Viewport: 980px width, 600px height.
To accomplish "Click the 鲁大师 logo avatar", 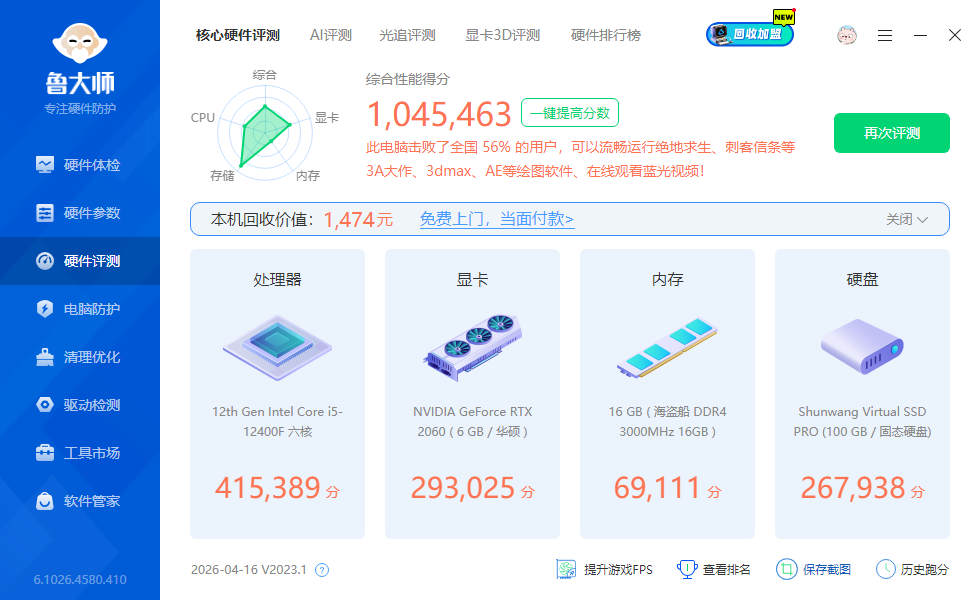I will coord(80,43).
